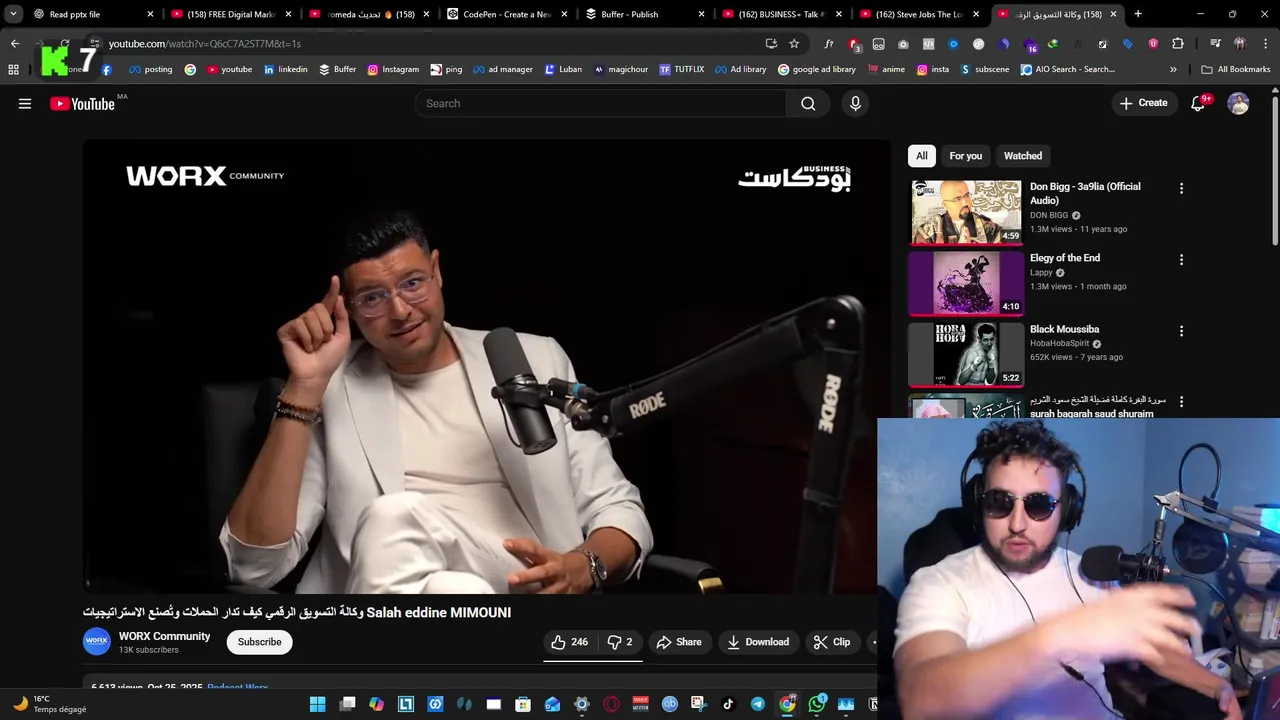Open WORX Community channel name link

[x=165, y=636]
